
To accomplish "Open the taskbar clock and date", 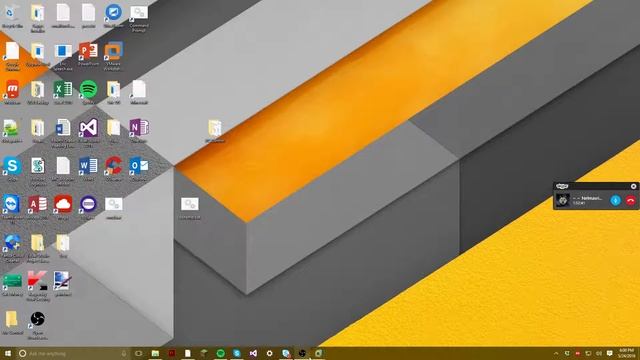I will tap(626, 353).
